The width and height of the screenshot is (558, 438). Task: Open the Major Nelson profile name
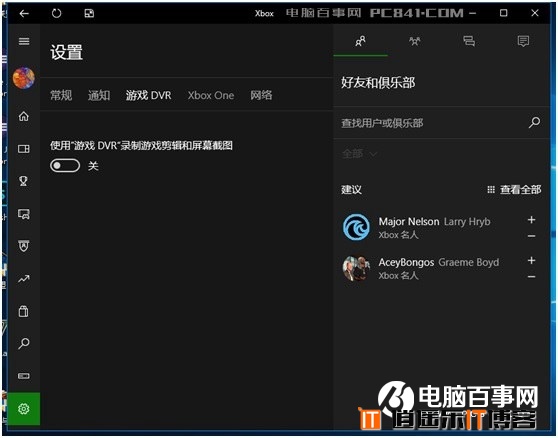click(409, 222)
